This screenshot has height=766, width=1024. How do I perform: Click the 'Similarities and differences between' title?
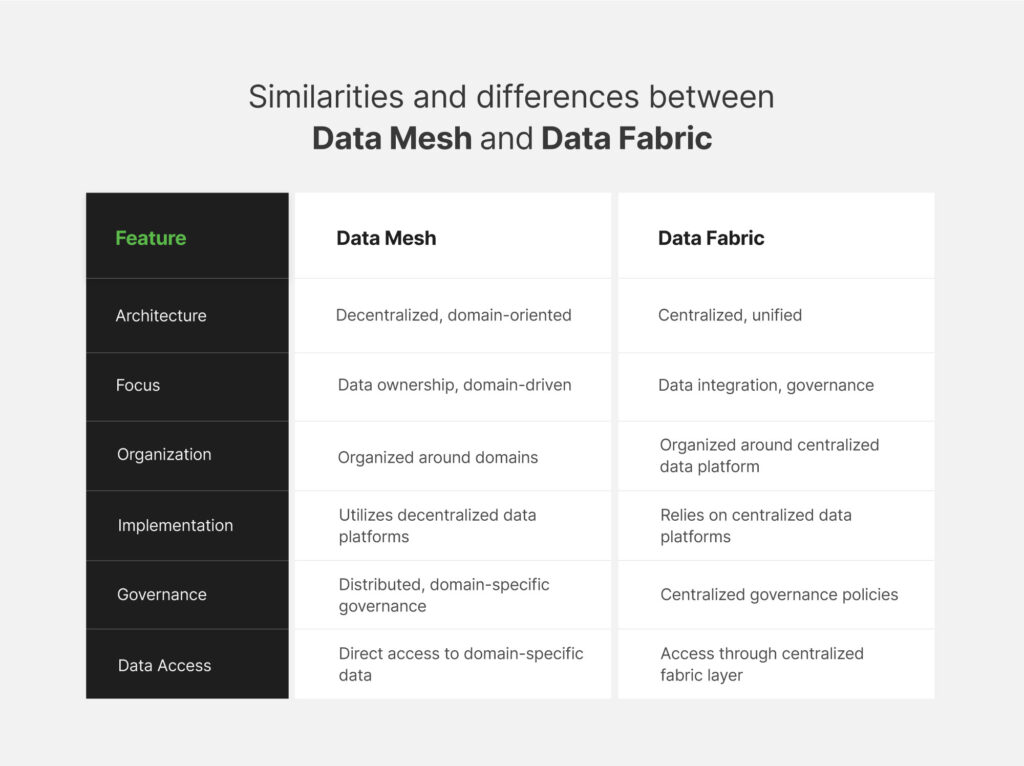click(511, 97)
